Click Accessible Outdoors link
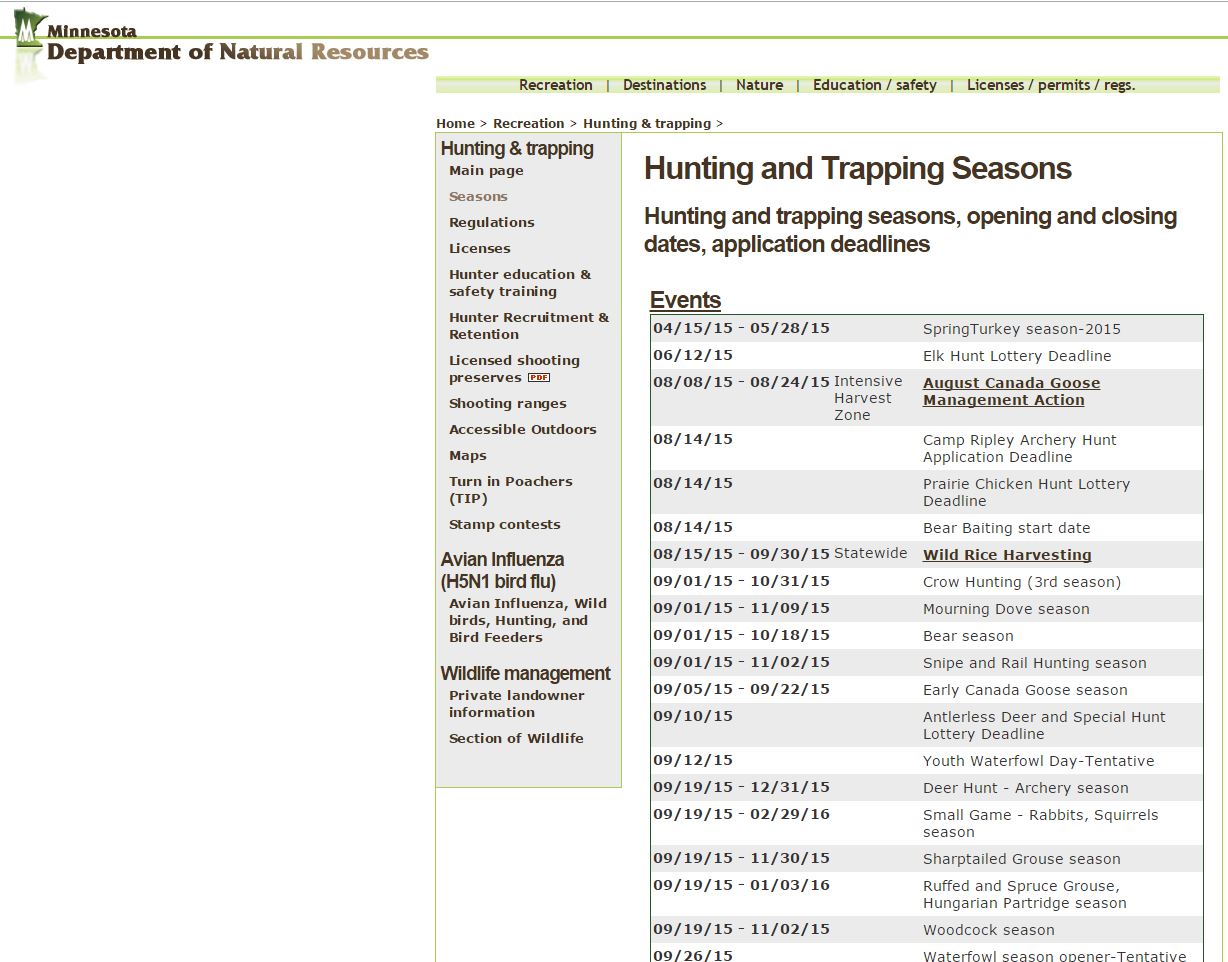This screenshot has width=1228, height=962. [x=522, y=430]
